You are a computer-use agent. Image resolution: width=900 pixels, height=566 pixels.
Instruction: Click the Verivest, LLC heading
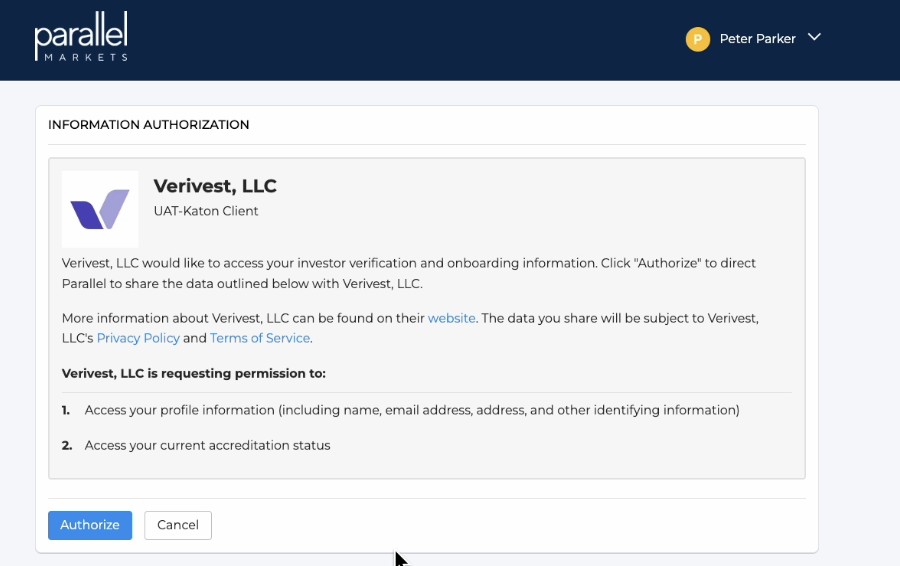[x=215, y=186]
